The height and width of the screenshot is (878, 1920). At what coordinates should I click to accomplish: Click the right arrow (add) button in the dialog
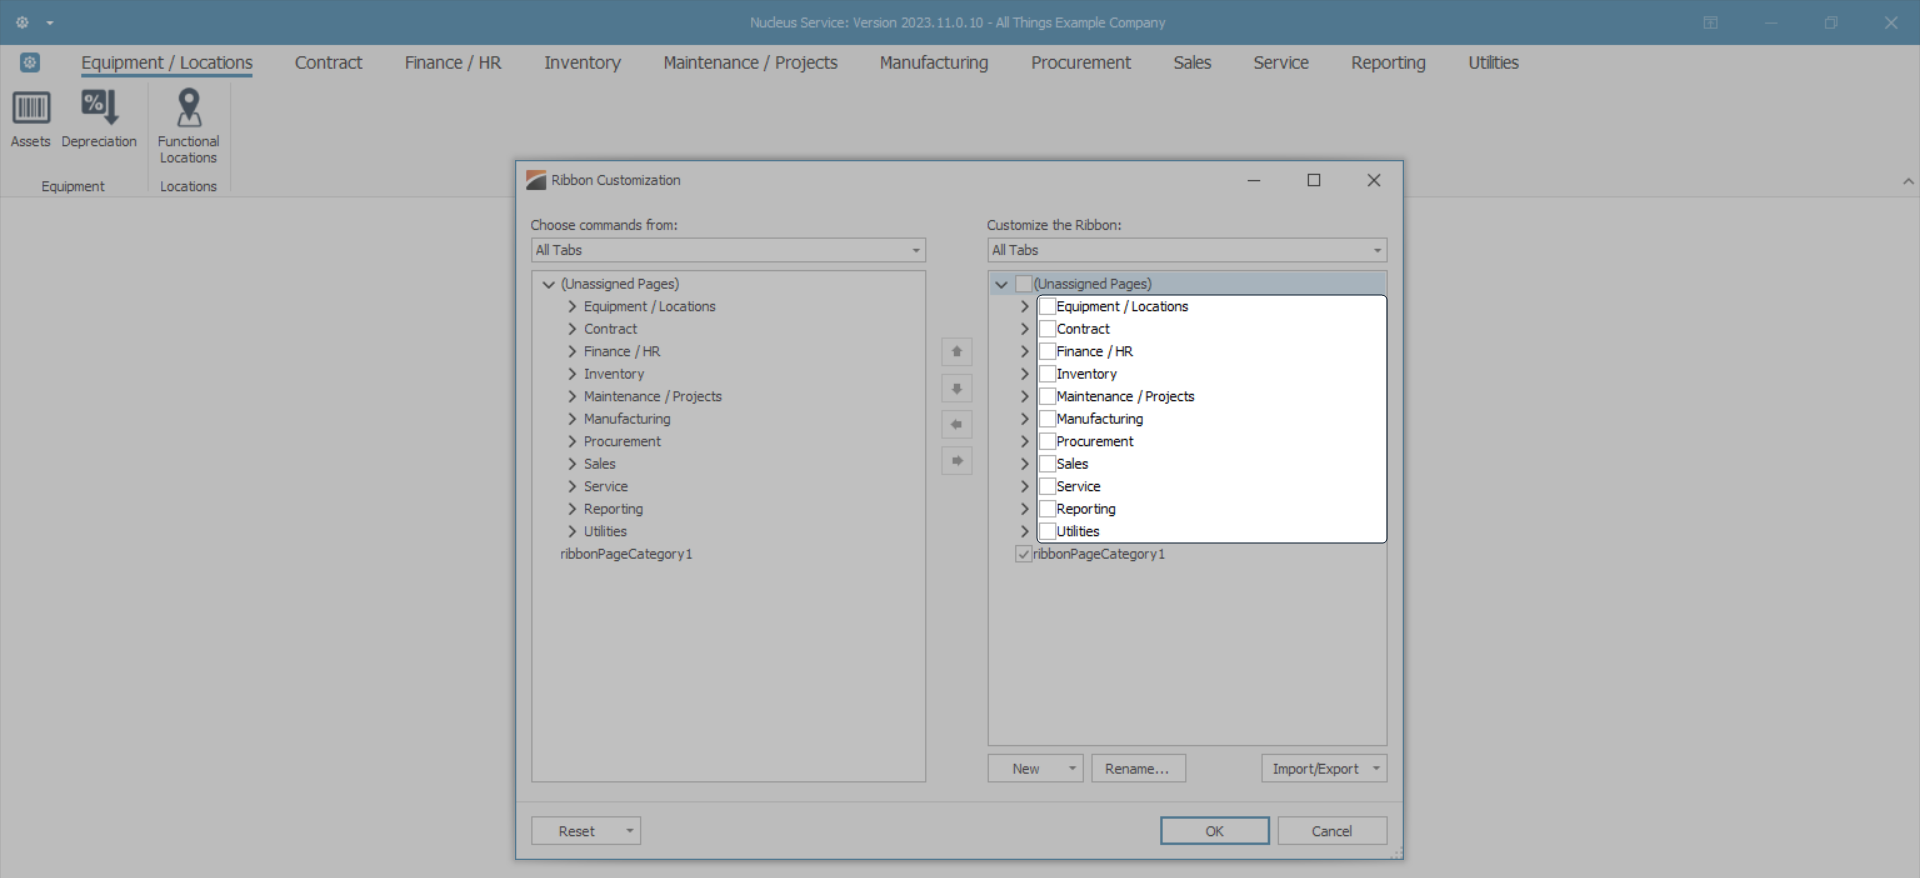[x=957, y=461]
